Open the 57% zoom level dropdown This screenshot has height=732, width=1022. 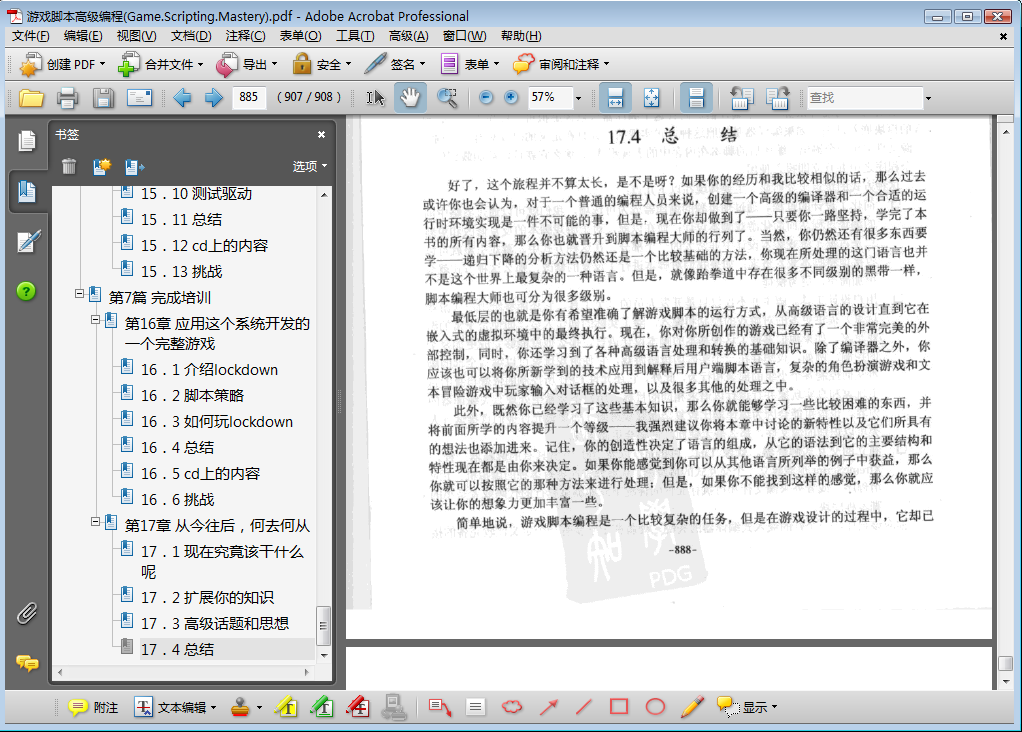click(577, 98)
